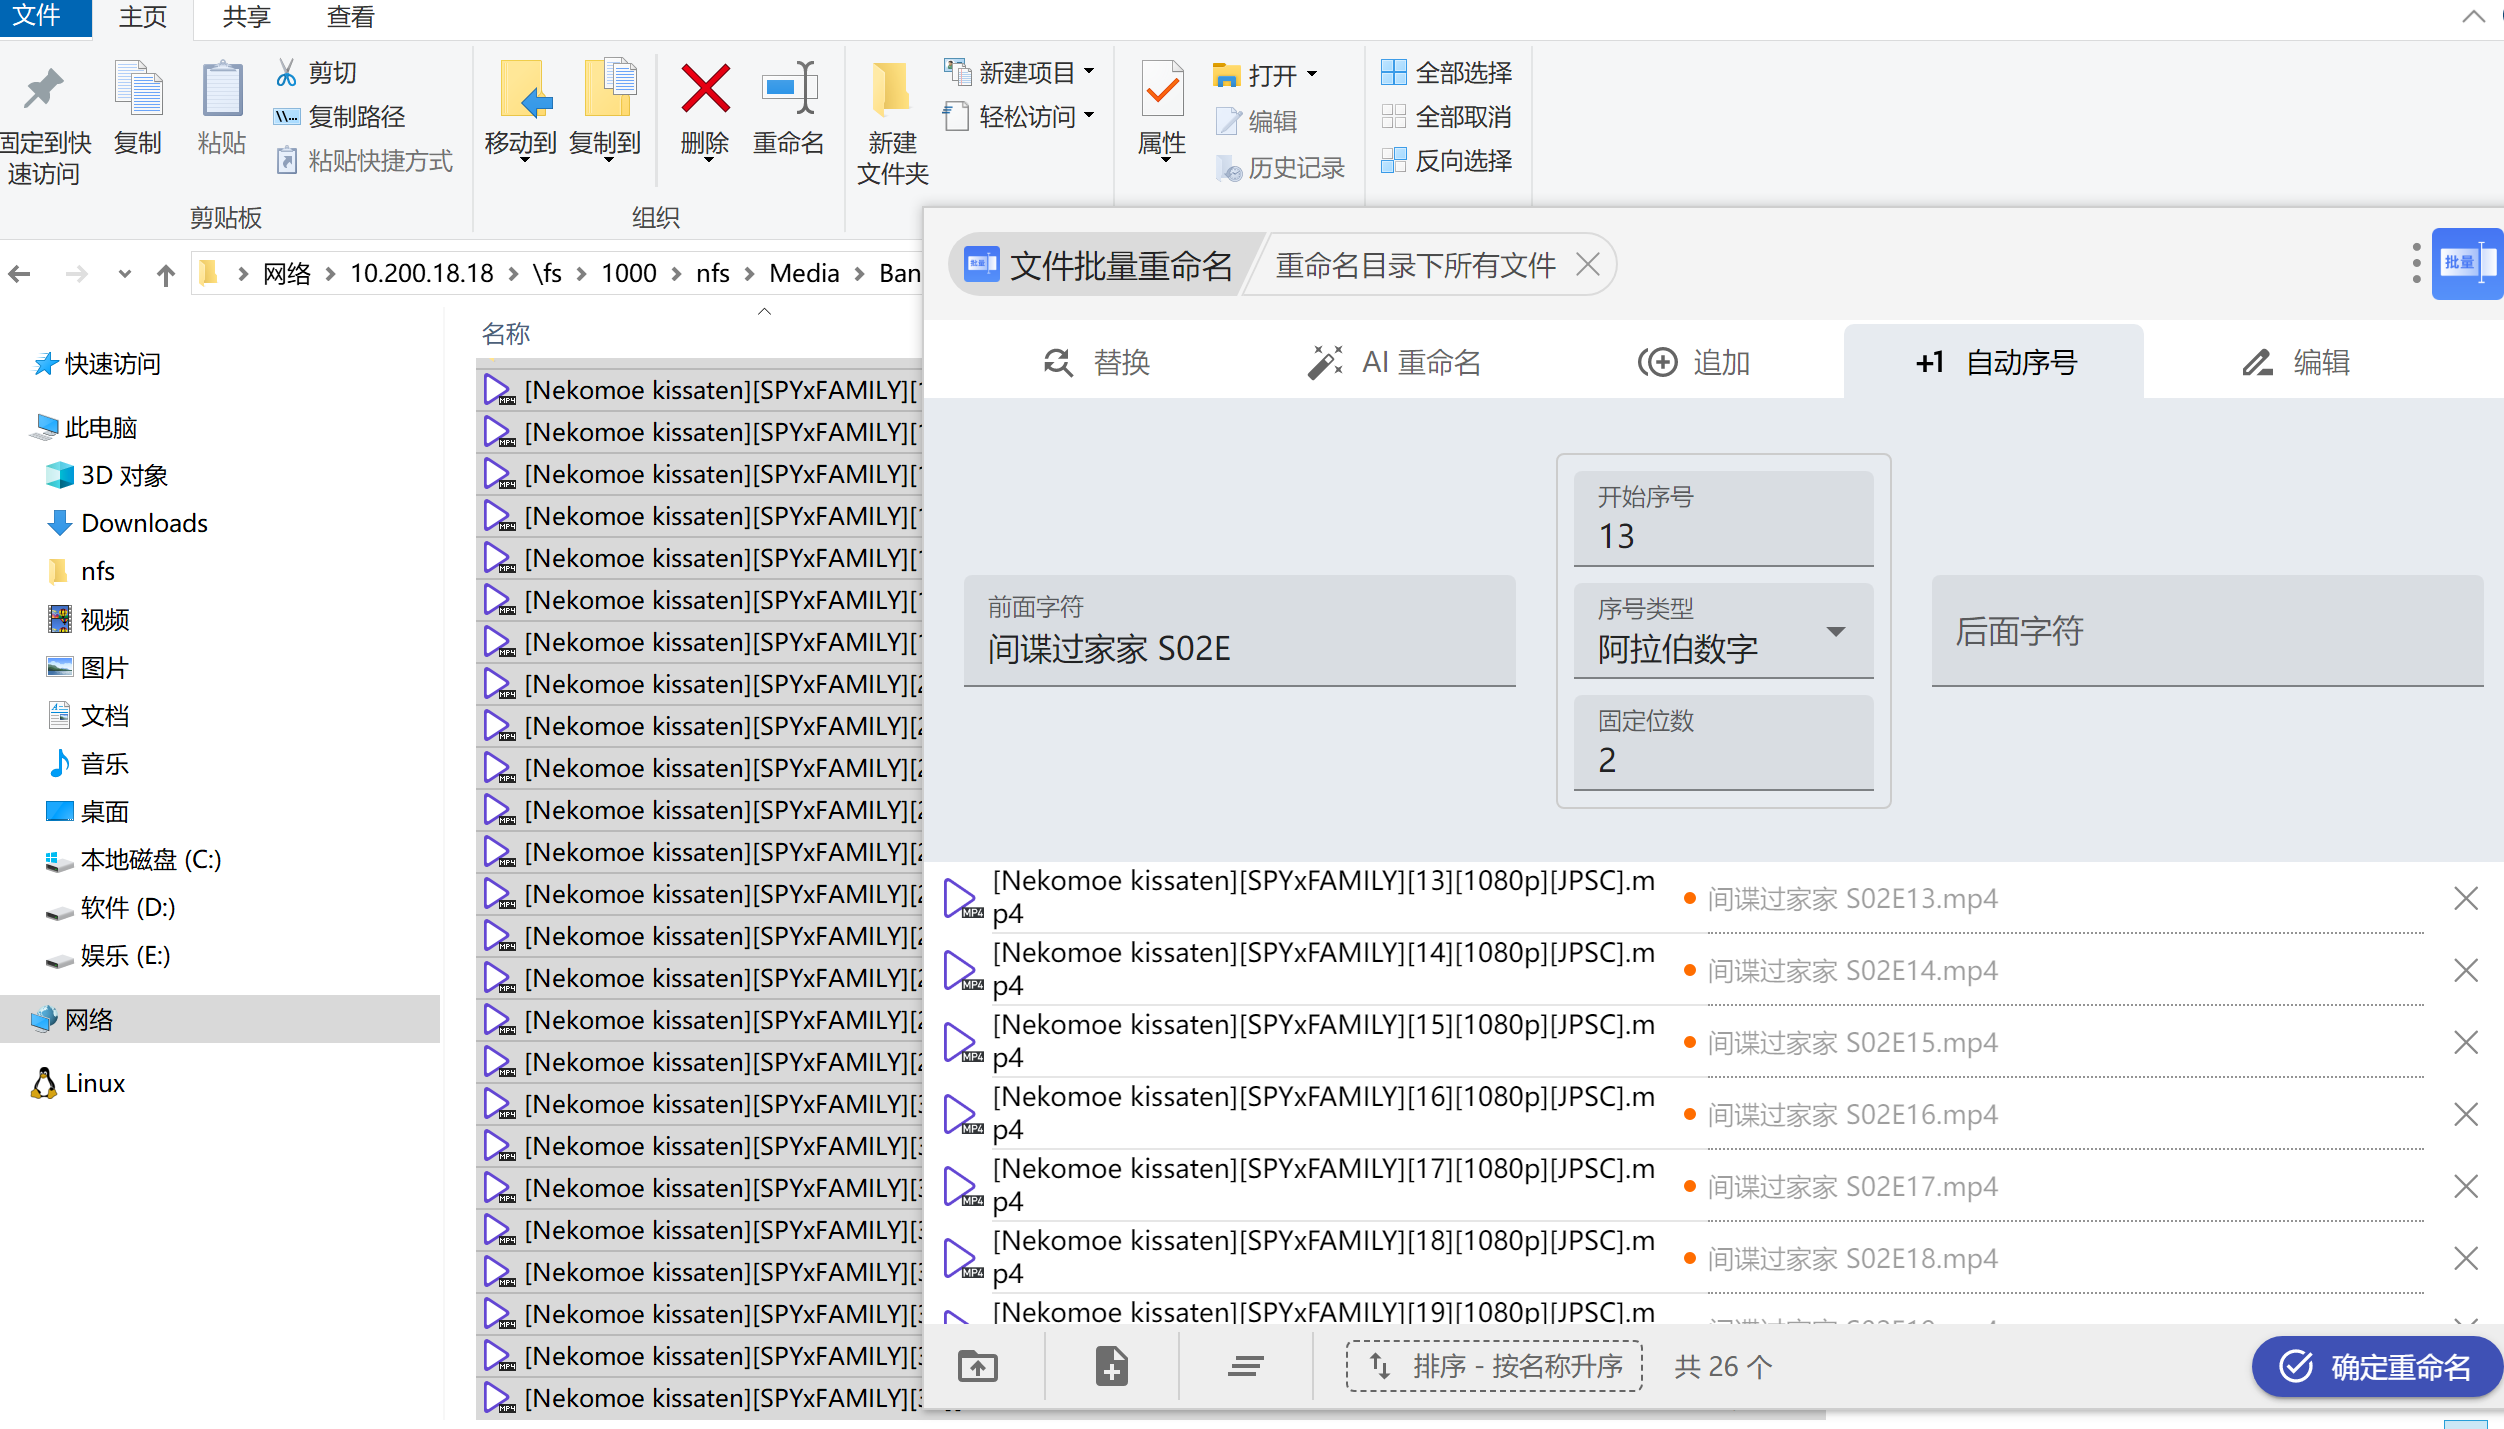Click the add file icon in bottom toolbar
This screenshot has height=1429, width=2504.
[1111, 1365]
